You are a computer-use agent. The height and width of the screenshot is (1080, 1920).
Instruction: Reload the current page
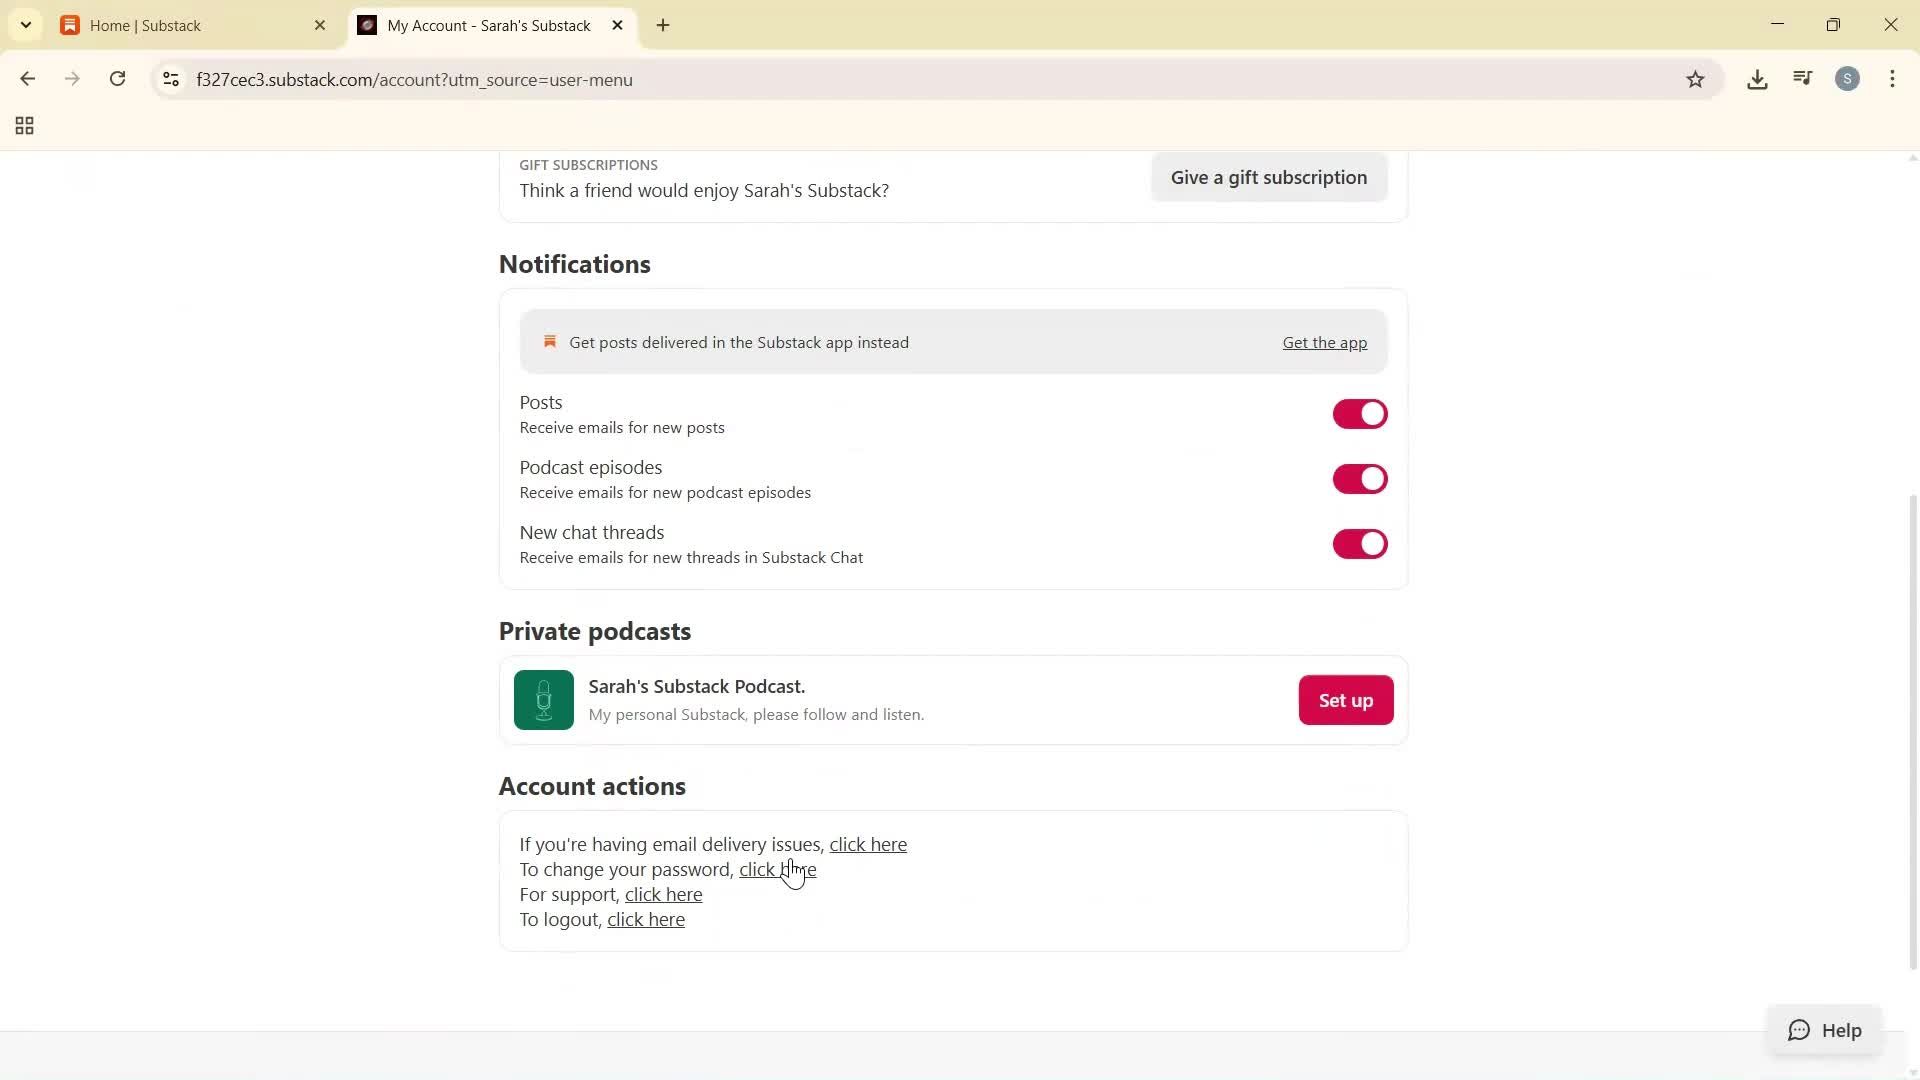pos(117,79)
